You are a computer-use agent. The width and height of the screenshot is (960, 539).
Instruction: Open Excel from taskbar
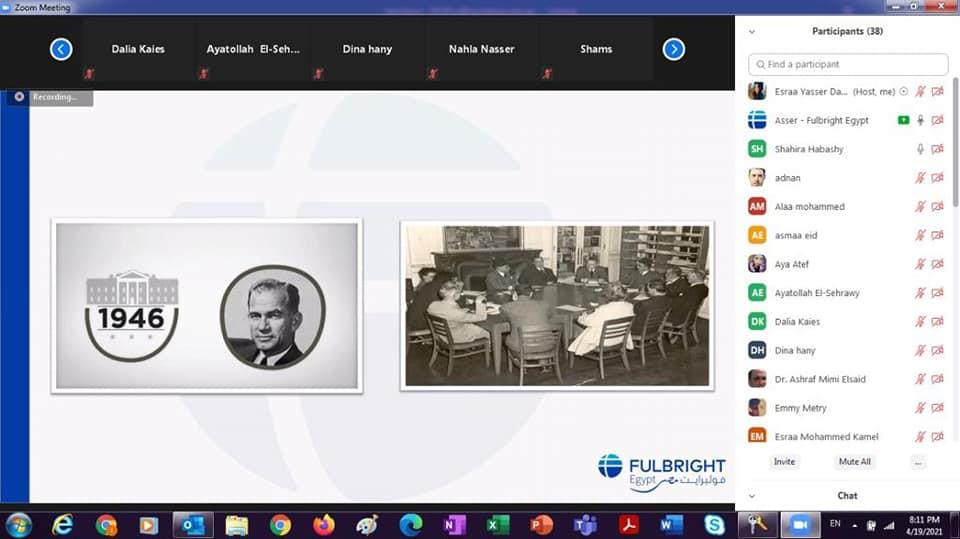(x=498, y=525)
